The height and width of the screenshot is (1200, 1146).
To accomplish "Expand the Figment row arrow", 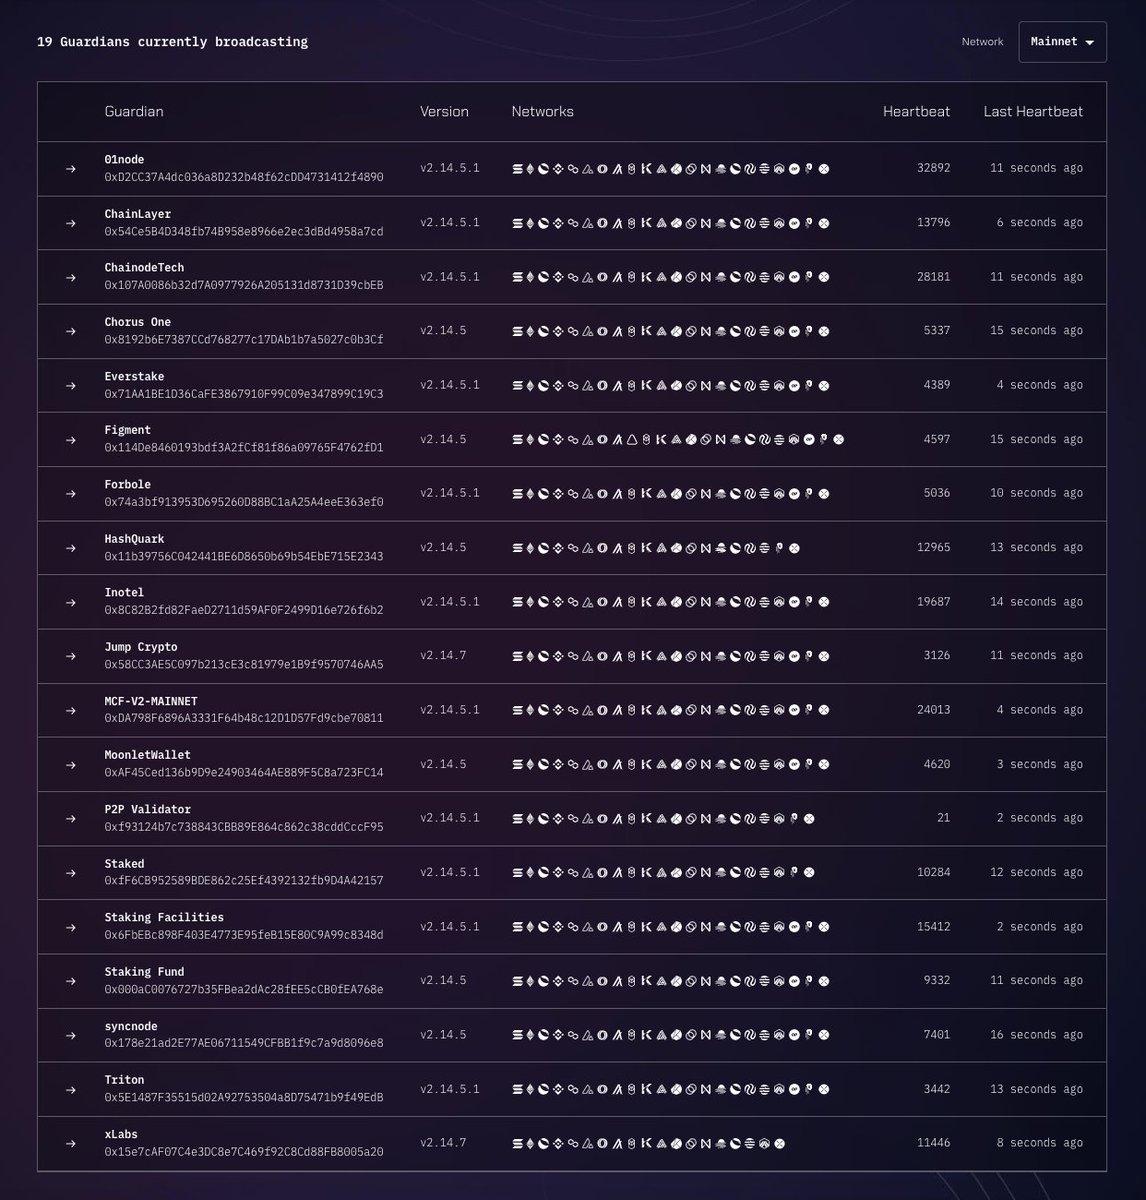I will click(x=70, y=439).
